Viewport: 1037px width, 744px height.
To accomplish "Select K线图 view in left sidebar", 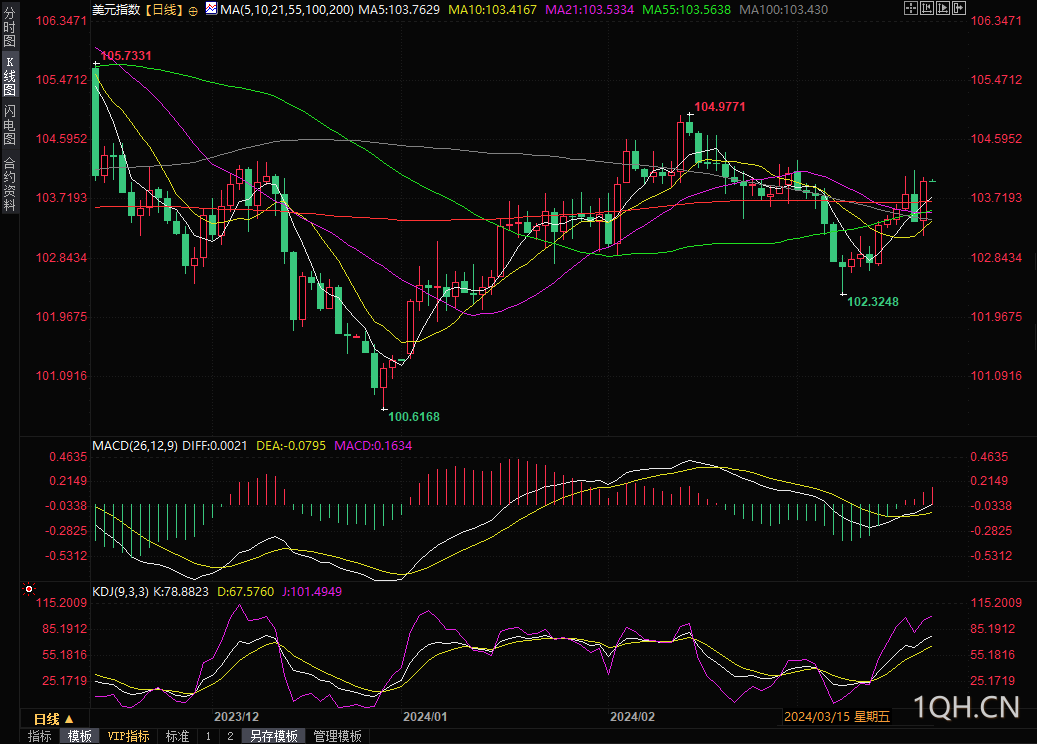I will pyautogui.click(x=9, y=76).
